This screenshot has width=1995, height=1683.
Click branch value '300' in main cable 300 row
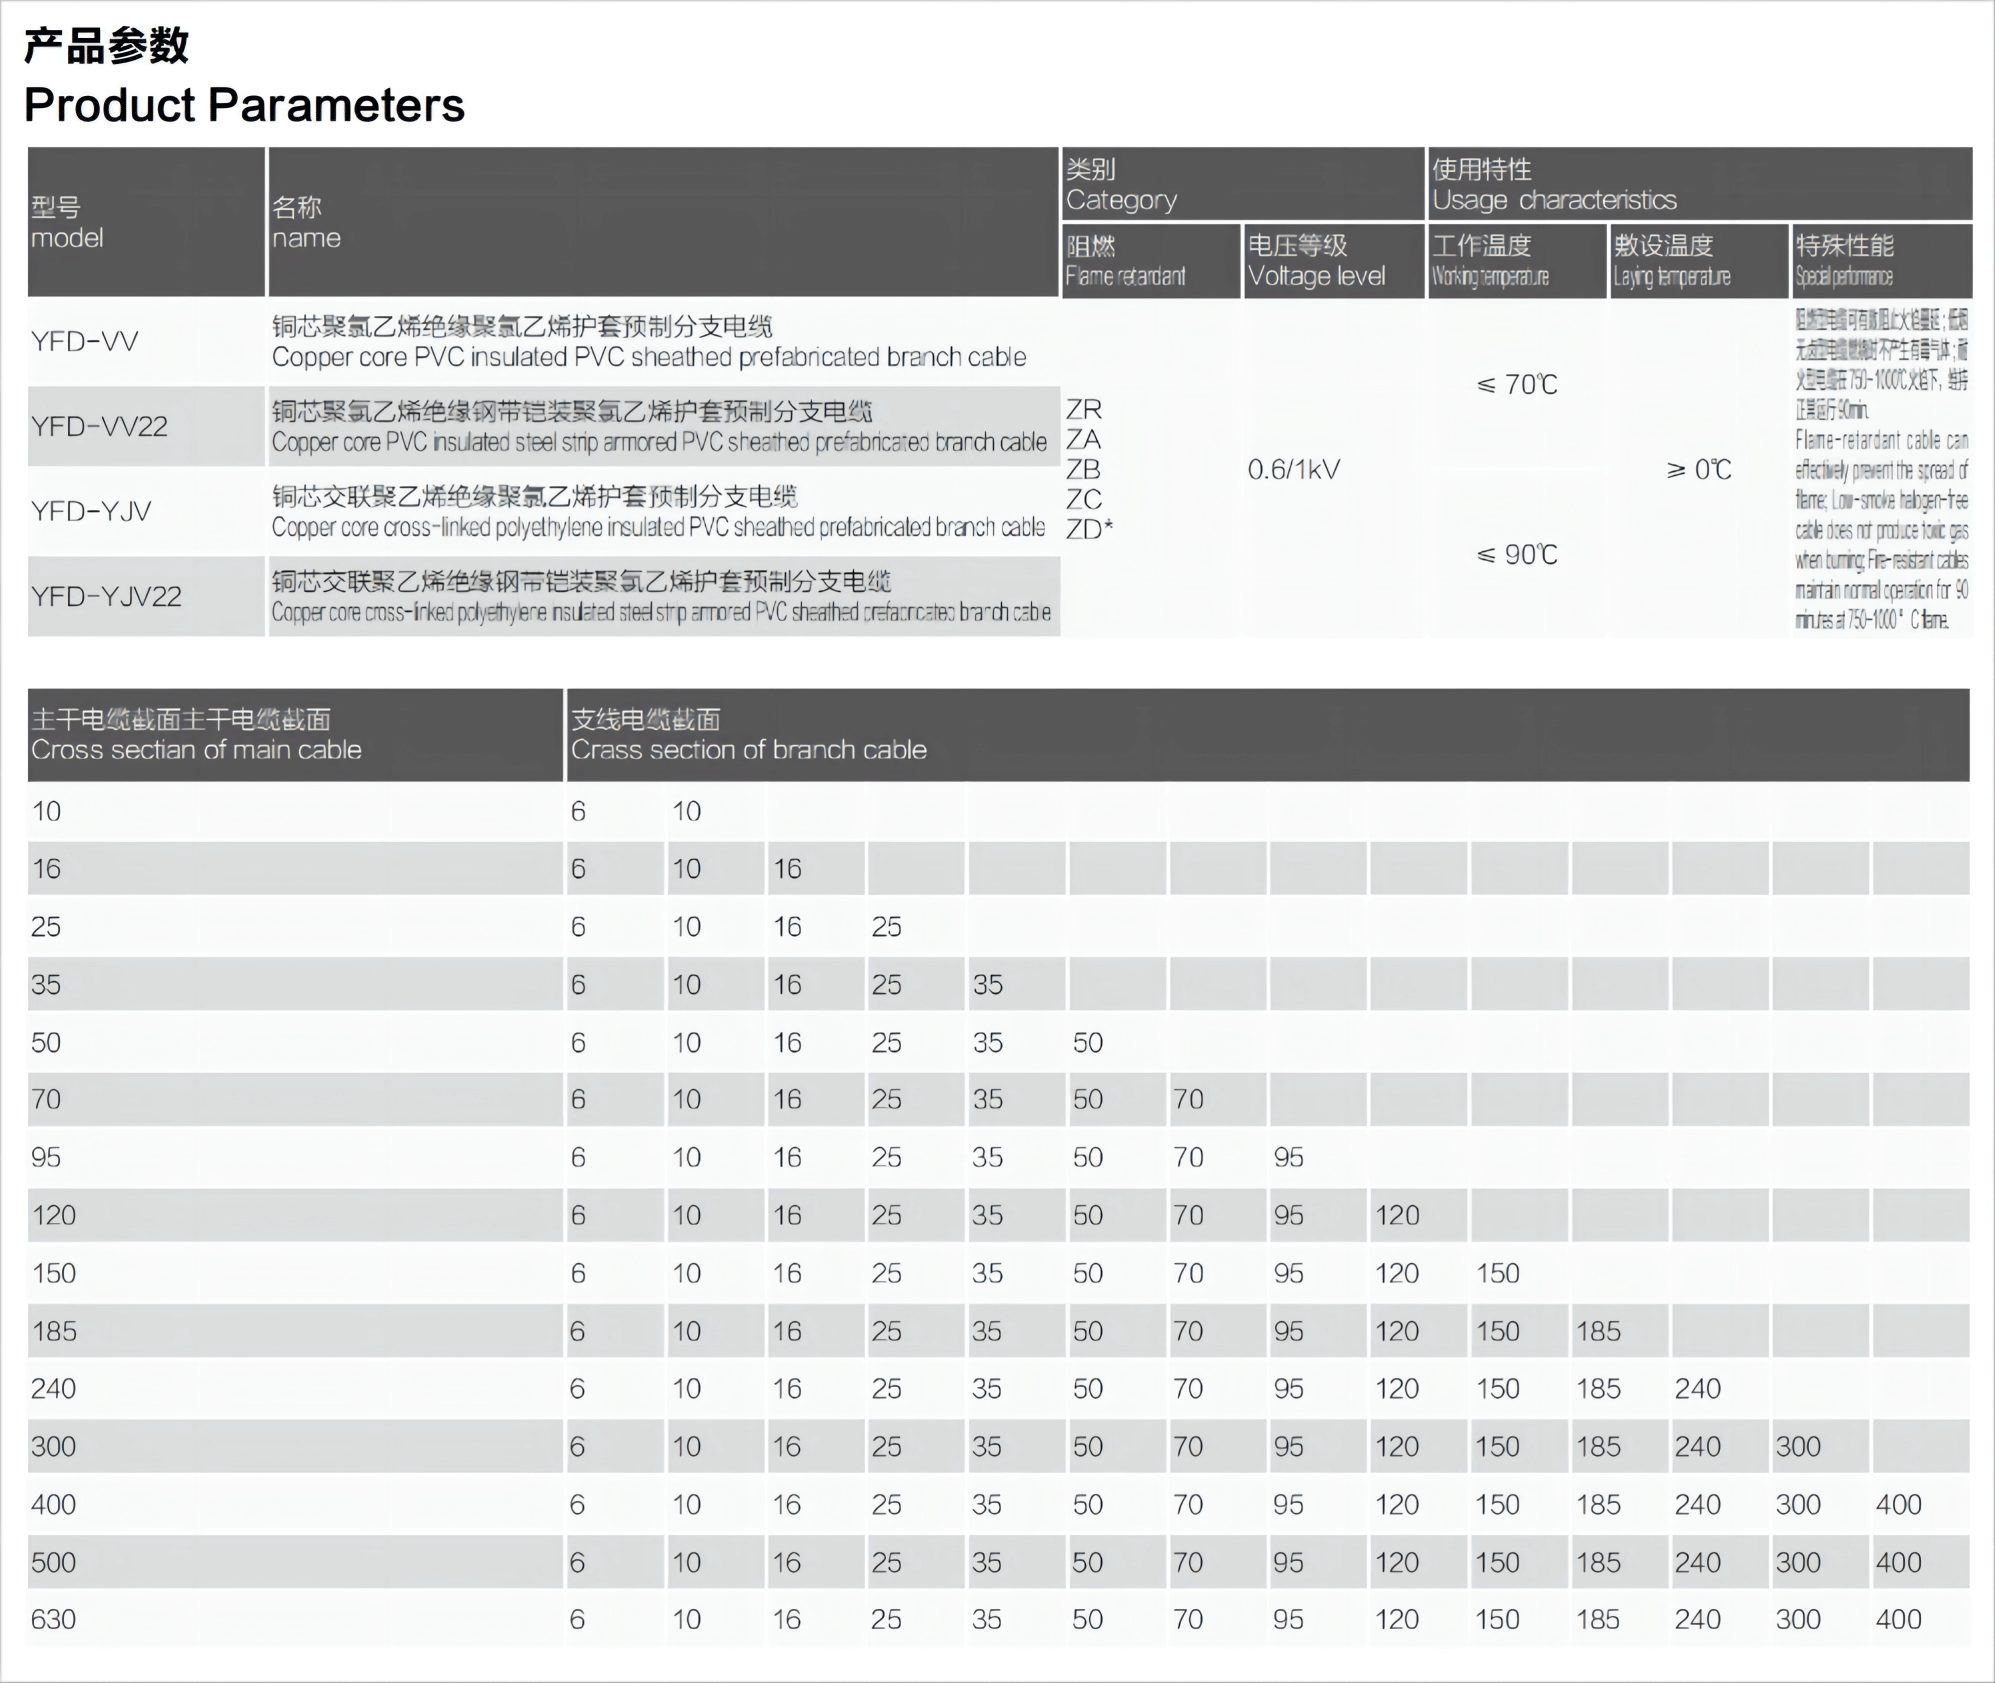point(1798,1447)
